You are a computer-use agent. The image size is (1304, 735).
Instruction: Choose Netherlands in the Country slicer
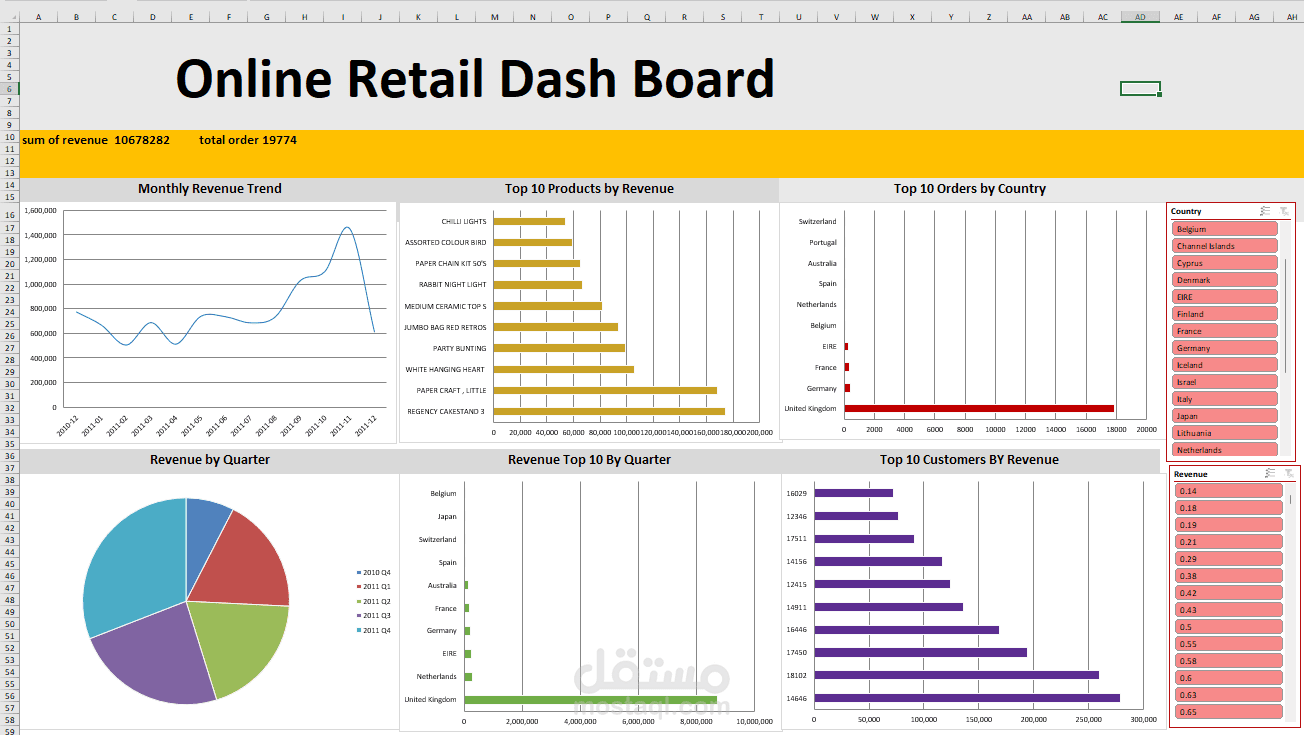(x=1225, y=450)
